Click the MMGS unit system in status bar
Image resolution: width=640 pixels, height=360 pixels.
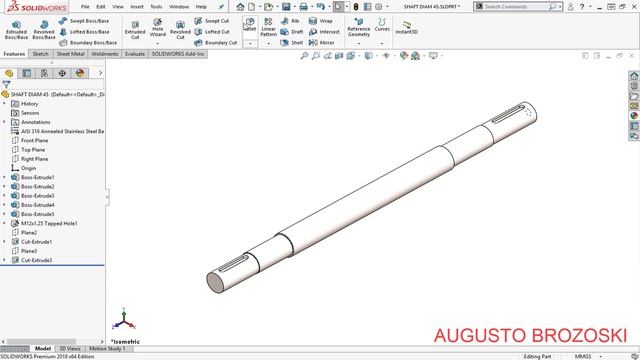(x=583, y=356)
